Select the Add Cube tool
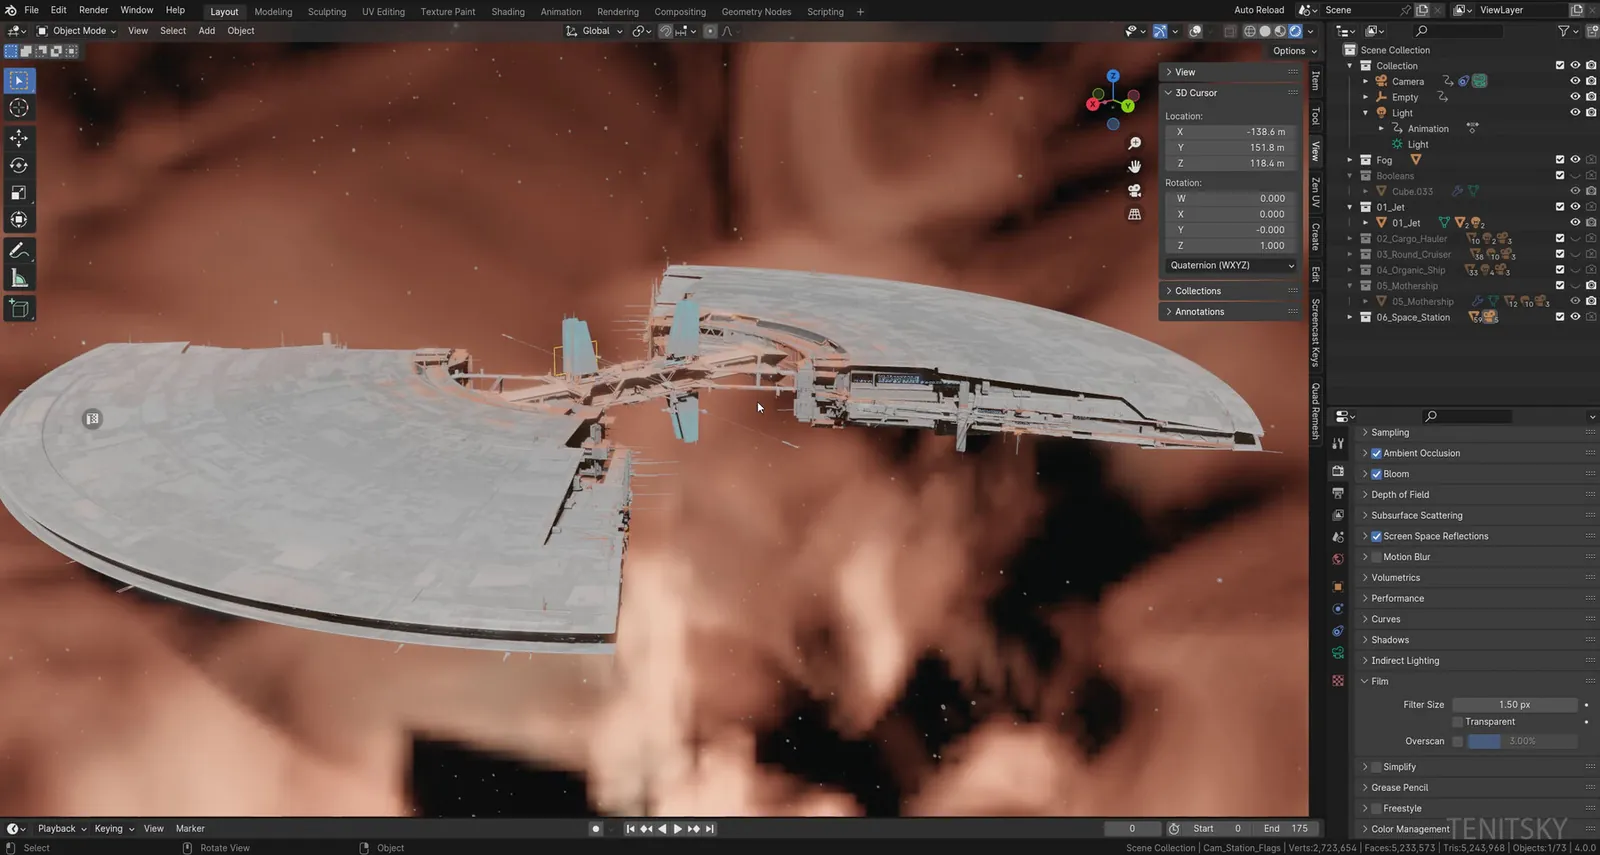1600x855 pixels. click(19, 308)
